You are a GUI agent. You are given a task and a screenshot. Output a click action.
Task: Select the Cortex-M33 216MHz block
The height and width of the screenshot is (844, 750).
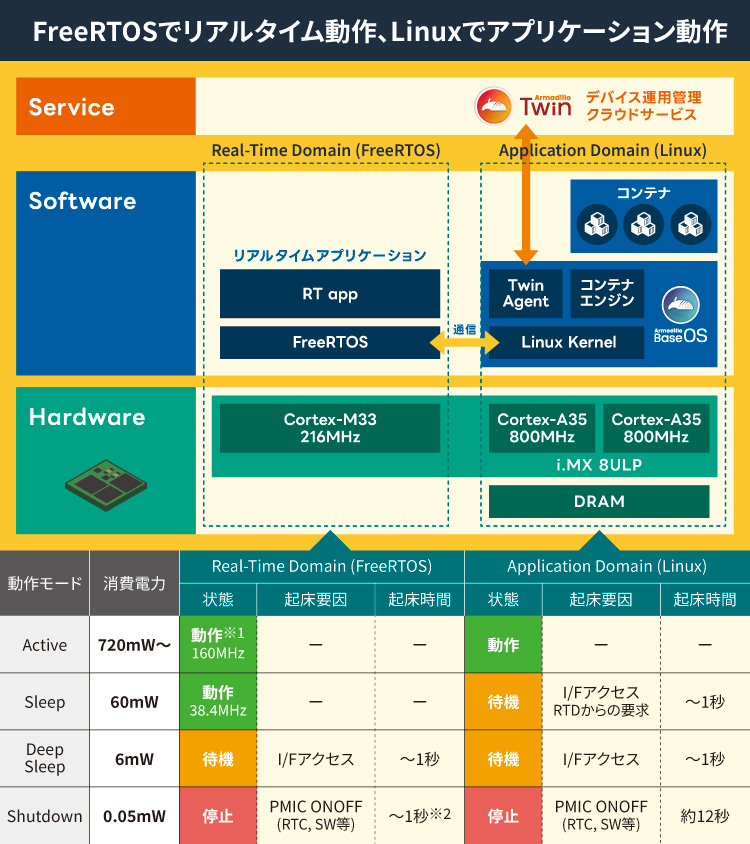[330, 428]
